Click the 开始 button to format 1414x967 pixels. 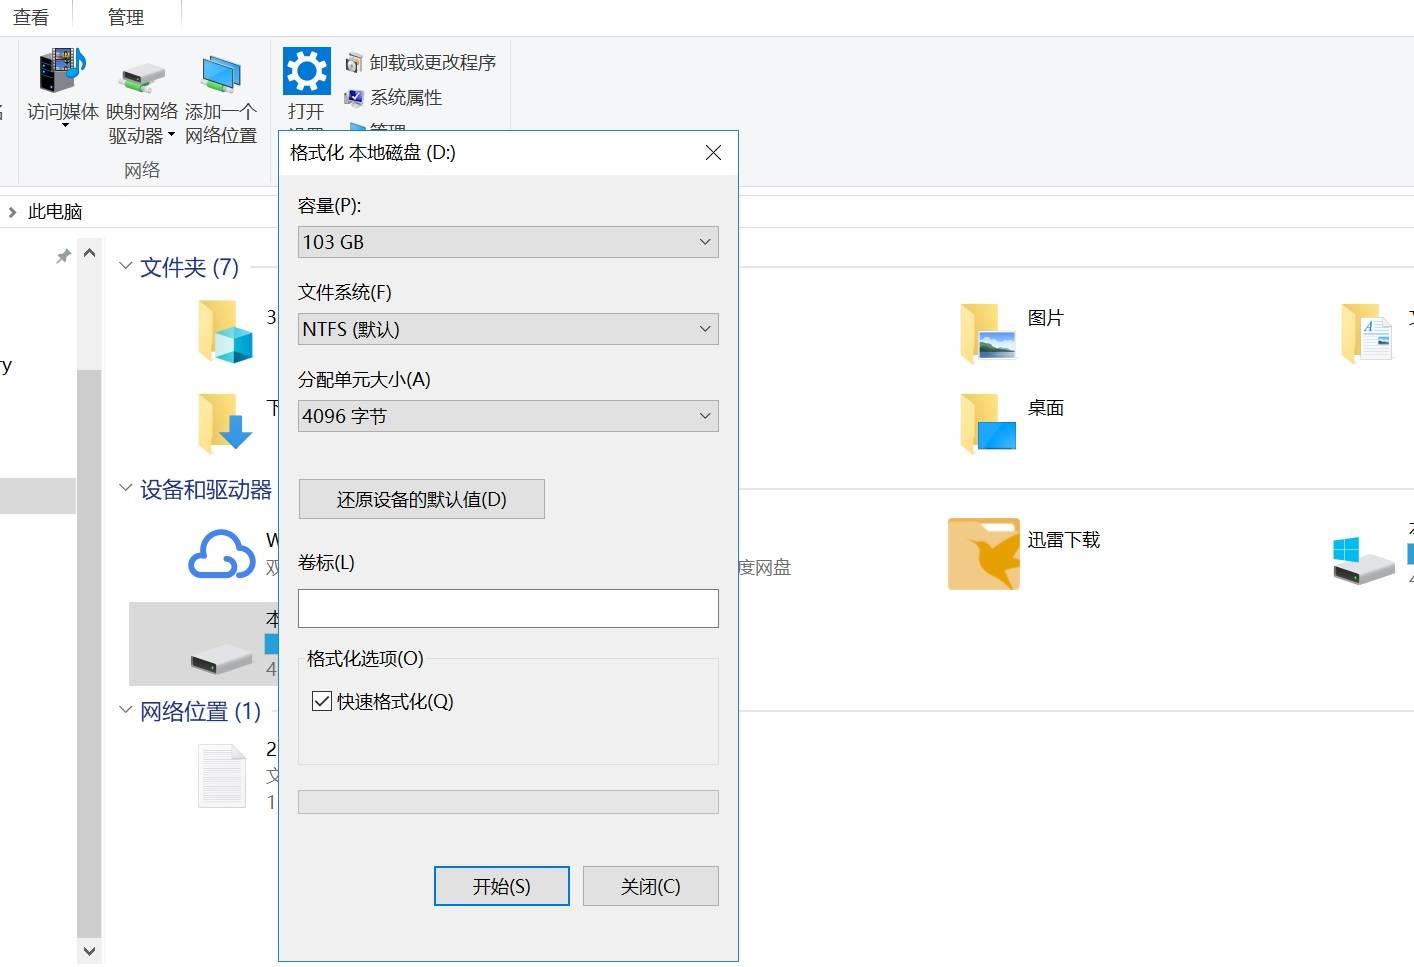click(501, 886)
